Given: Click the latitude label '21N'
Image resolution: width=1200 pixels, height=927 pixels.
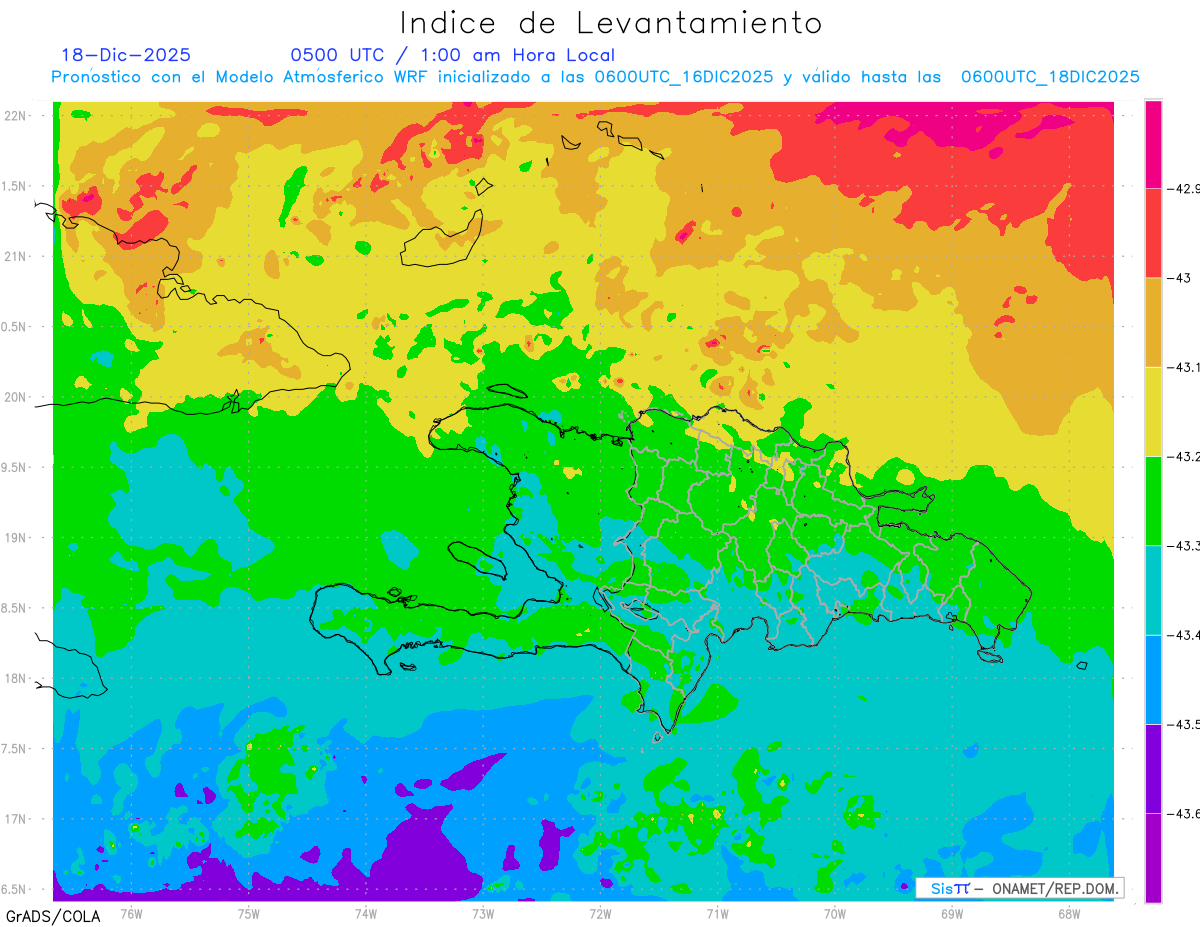Looking at the screenshot, I should point(17,256).
